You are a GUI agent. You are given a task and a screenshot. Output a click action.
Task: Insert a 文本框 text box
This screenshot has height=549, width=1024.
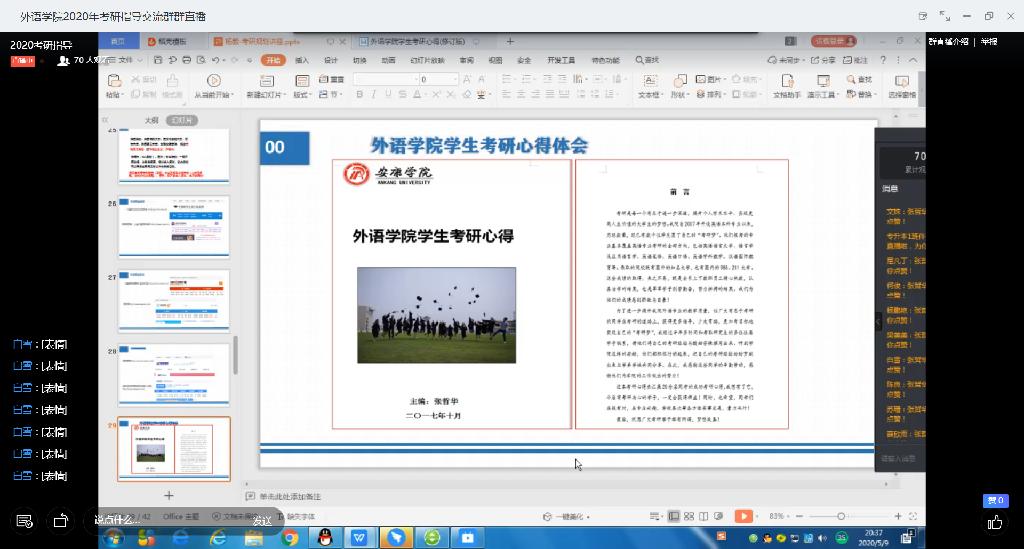pos(649,80)
